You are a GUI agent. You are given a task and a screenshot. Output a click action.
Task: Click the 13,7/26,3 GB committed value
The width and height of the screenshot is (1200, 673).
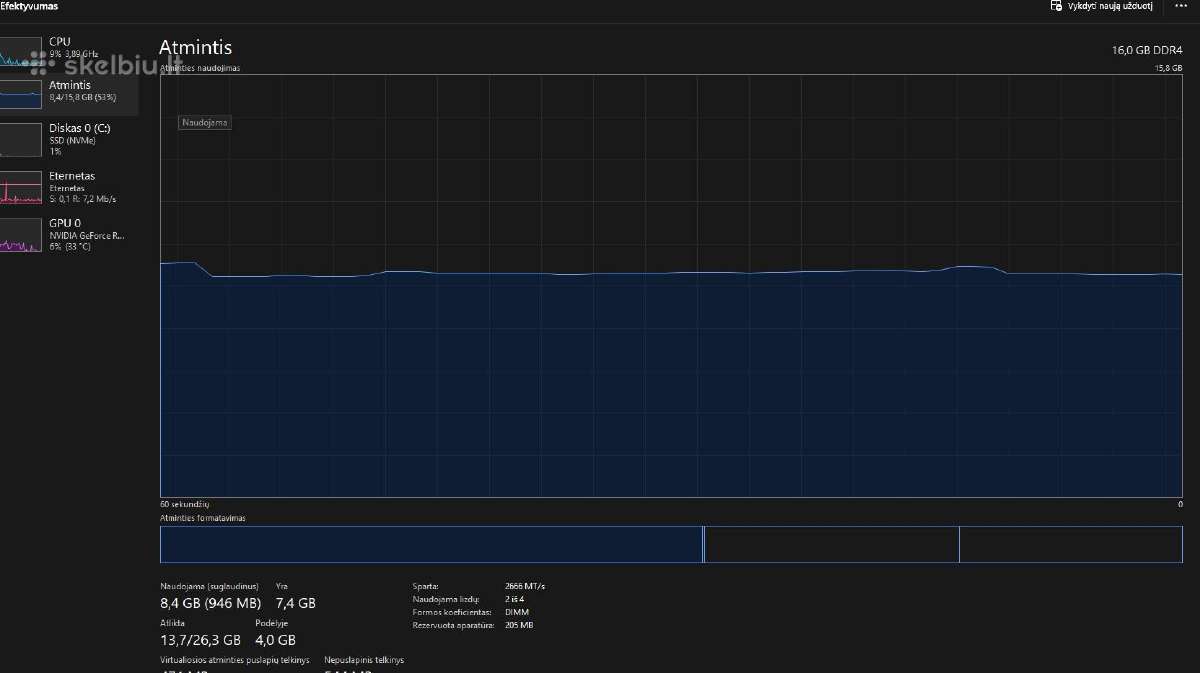point(200,640)
